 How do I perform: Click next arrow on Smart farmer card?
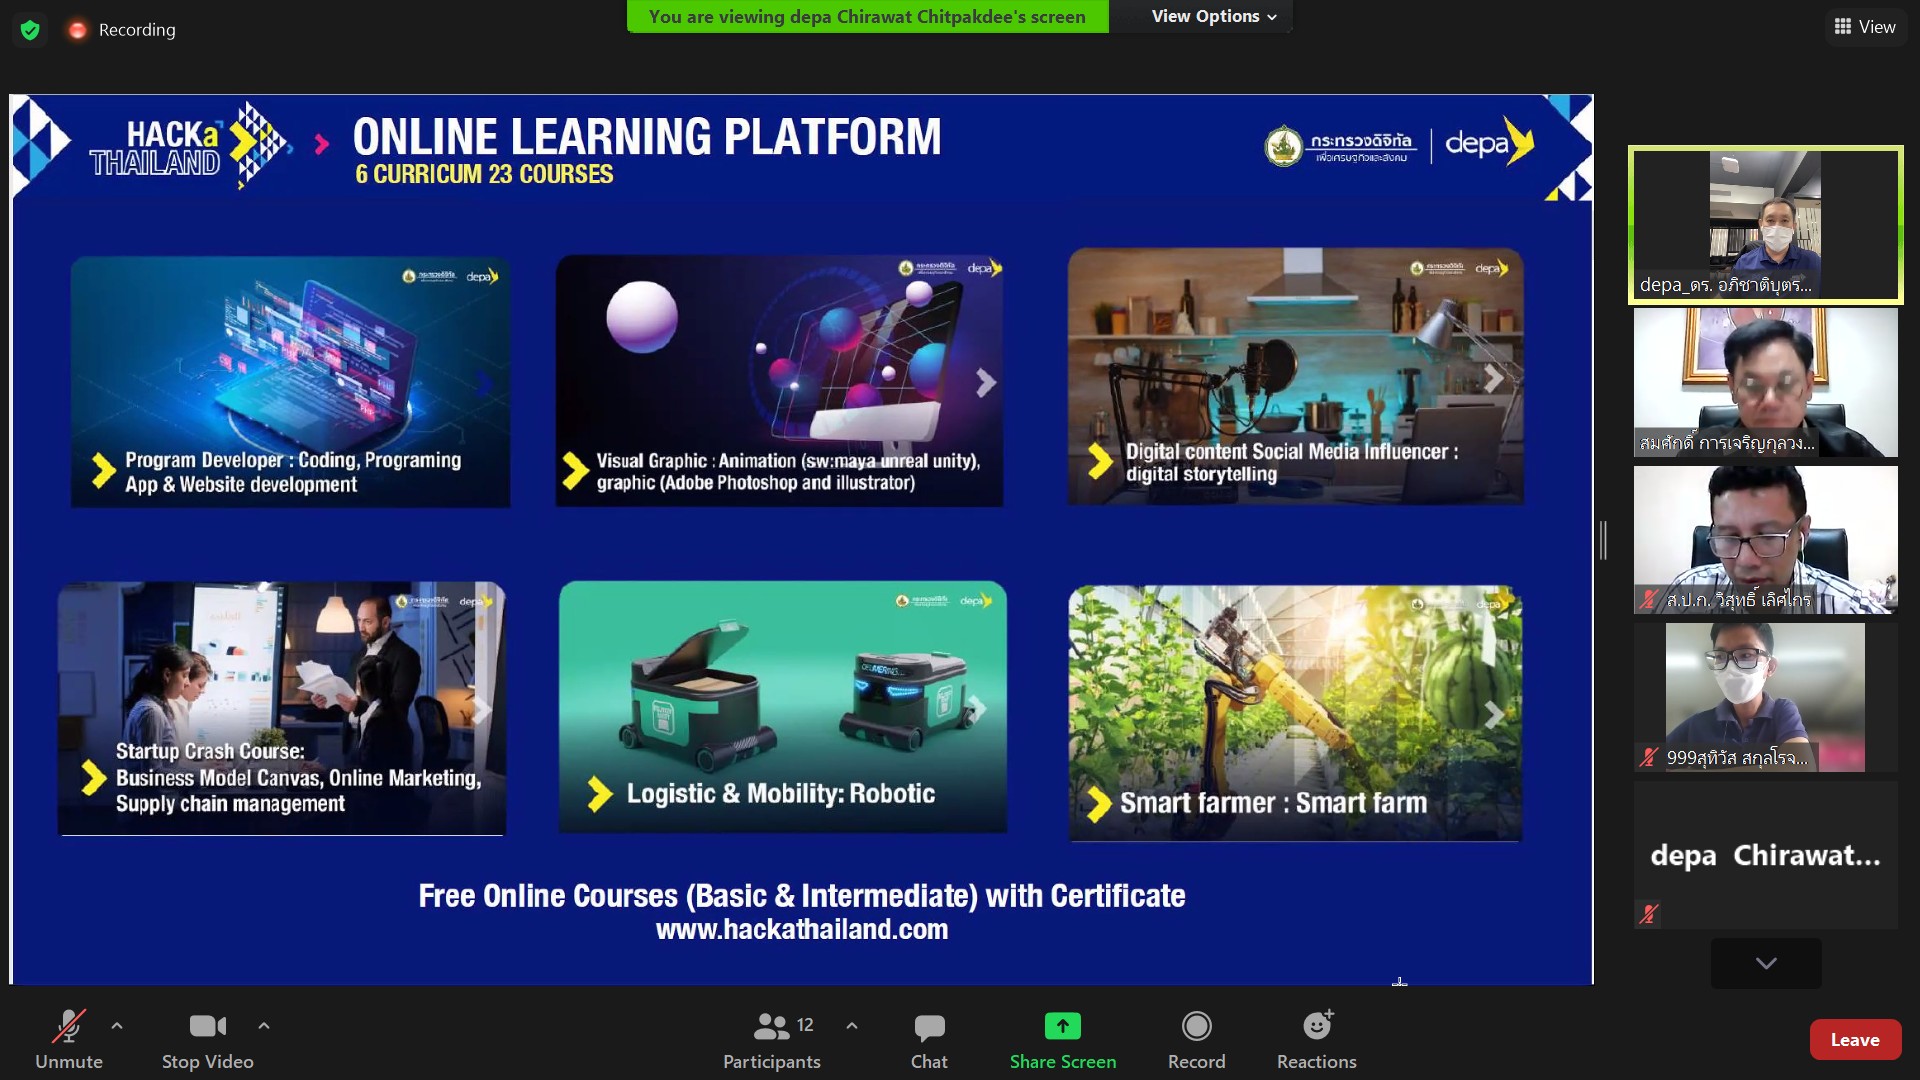1494,714
